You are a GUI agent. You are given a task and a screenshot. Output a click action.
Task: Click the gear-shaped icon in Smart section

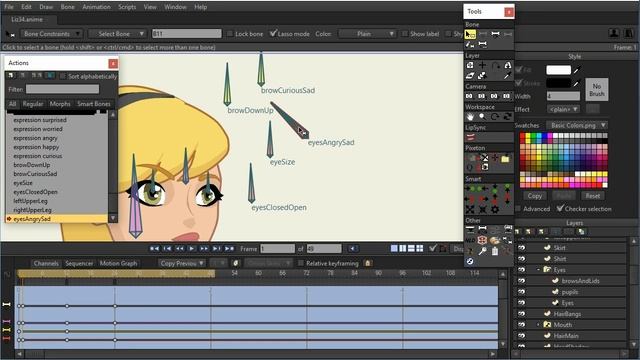point(495,209)
